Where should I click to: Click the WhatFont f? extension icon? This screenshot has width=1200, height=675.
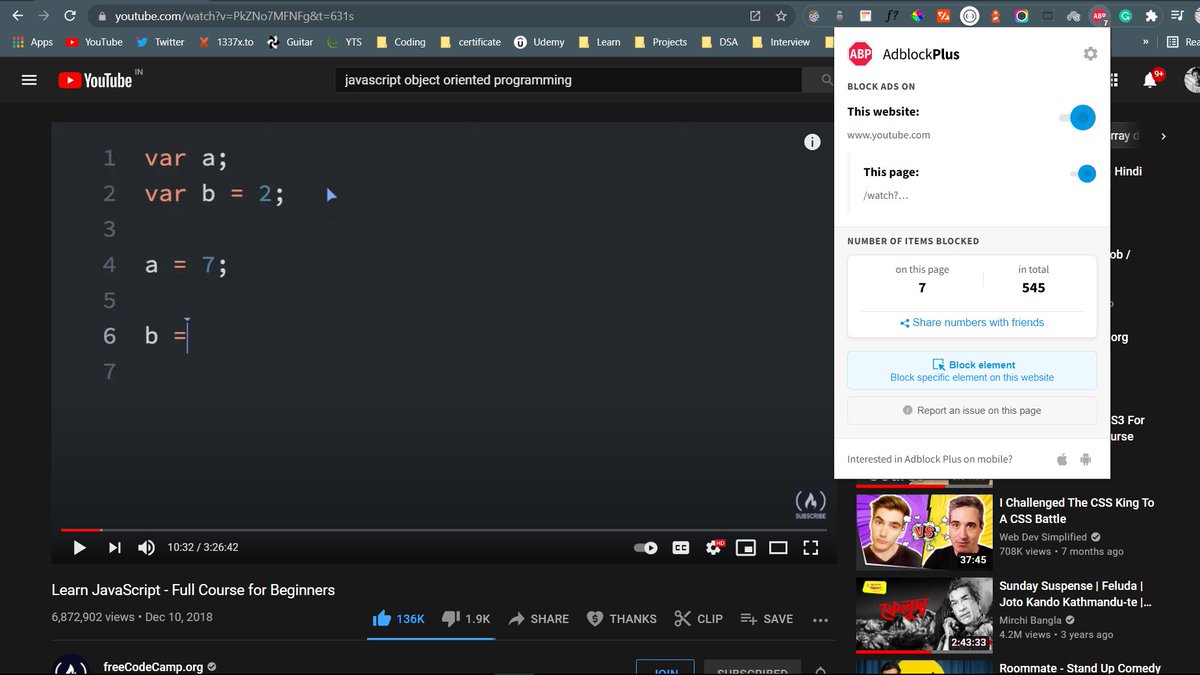891,16
